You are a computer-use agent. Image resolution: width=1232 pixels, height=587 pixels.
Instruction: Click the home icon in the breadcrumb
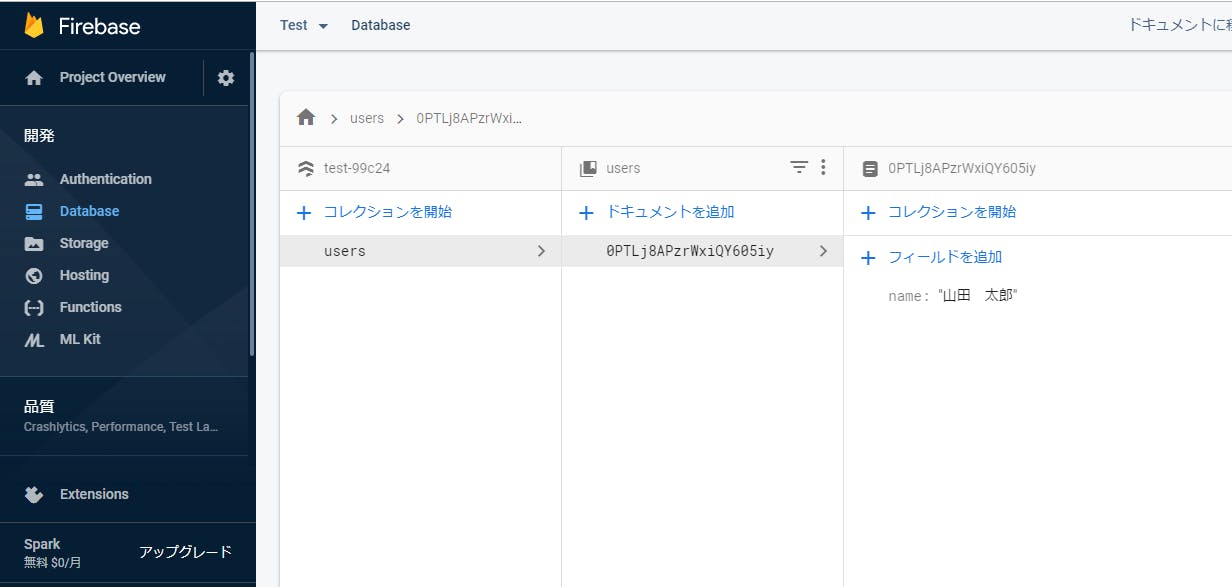point(305,118)
